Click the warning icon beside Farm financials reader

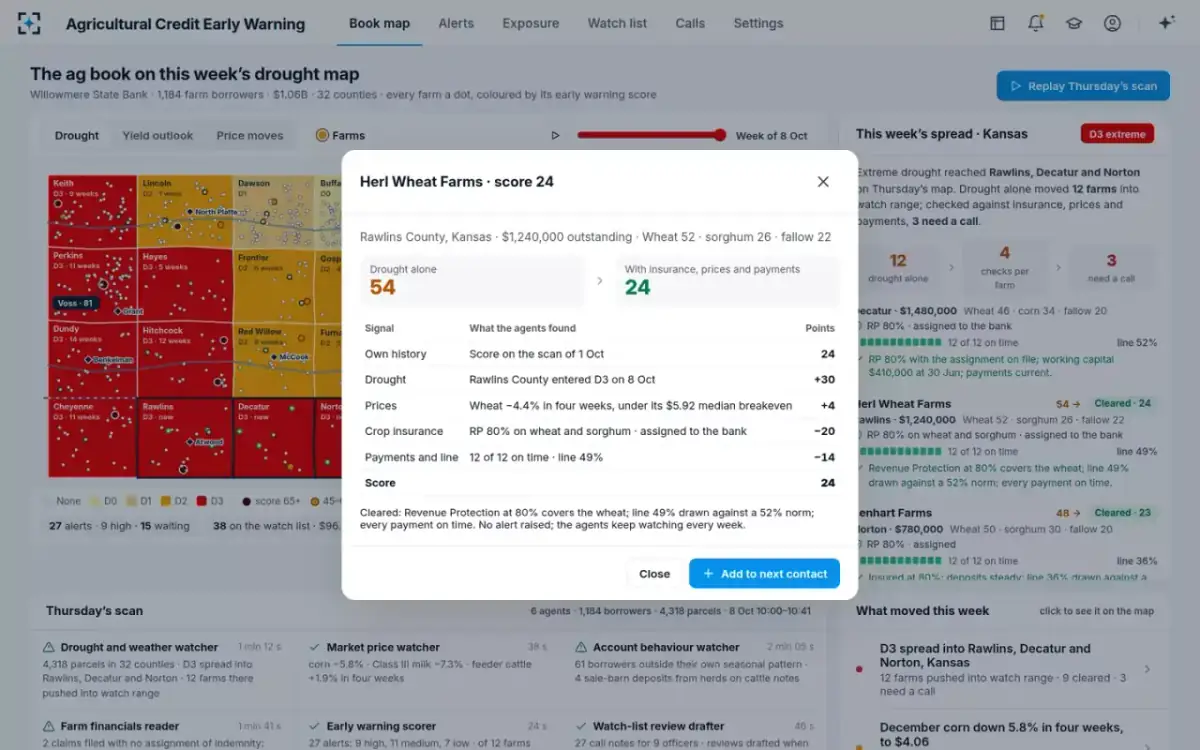tap(49, 726)
